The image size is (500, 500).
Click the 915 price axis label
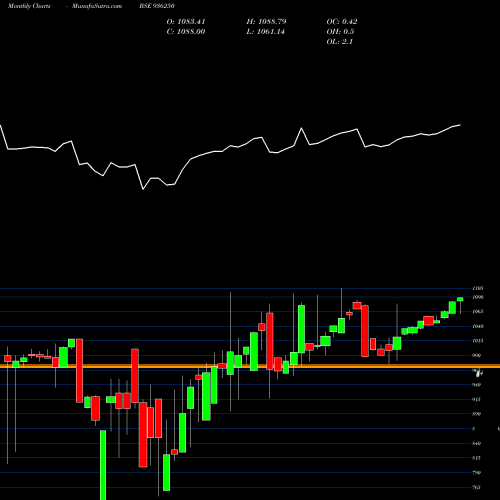(x=476, y=399)
